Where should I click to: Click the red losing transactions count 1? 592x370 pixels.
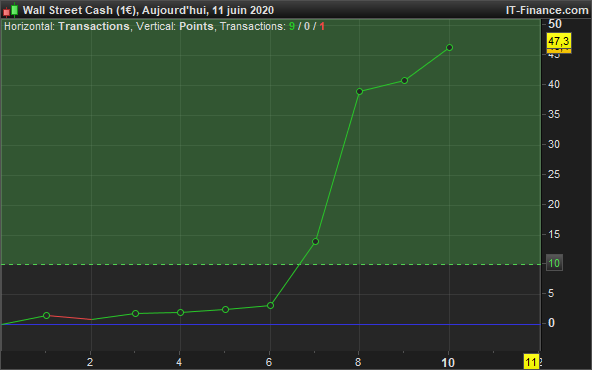pos(322,26)
